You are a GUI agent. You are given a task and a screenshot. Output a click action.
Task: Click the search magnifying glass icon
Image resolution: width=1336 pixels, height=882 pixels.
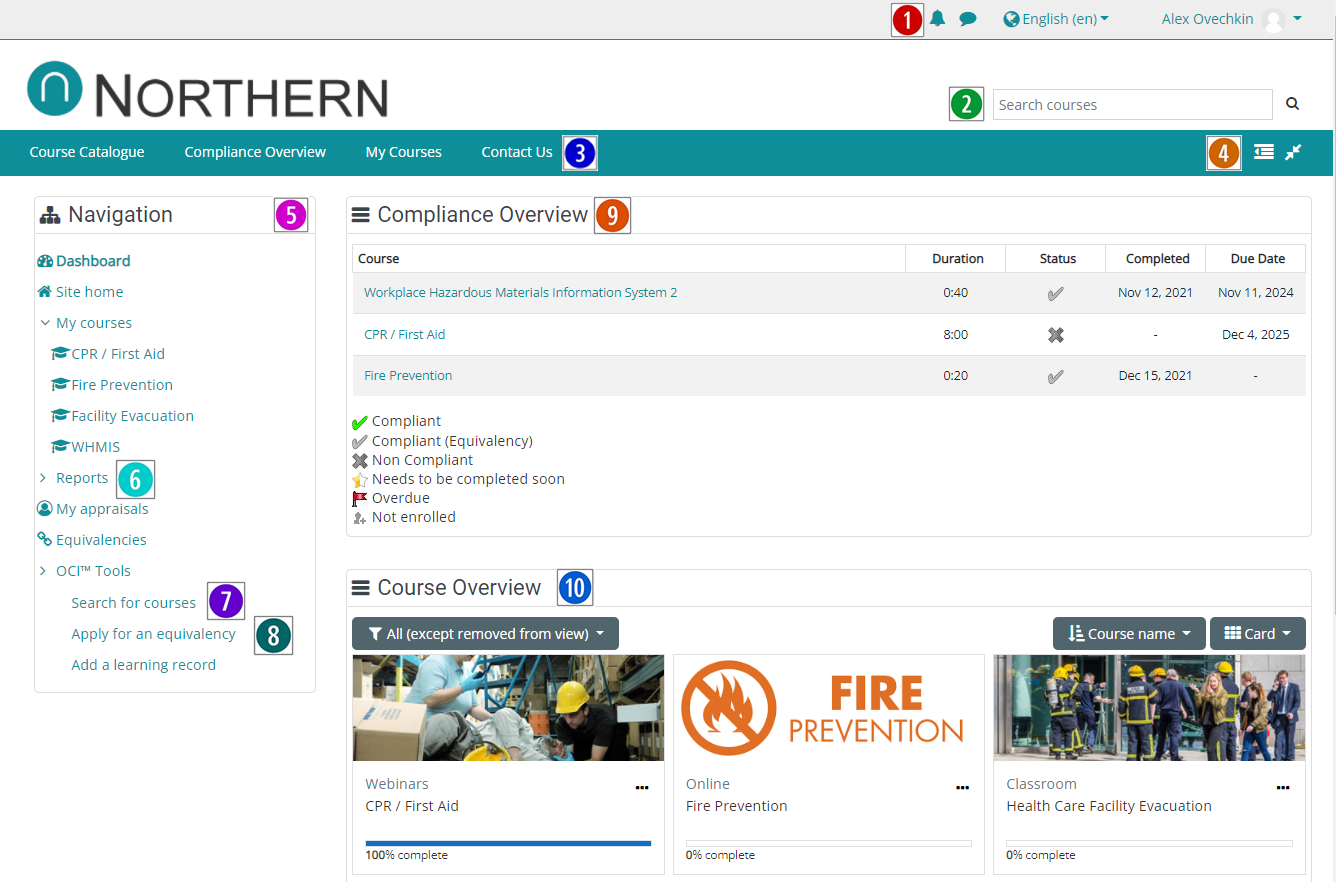coord(1292,104)
